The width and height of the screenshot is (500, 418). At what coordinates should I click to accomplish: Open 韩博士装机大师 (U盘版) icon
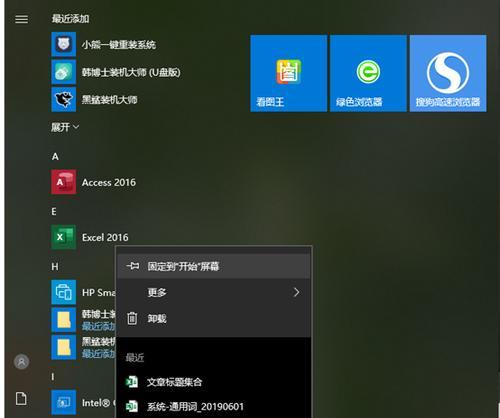coord(64,72)
